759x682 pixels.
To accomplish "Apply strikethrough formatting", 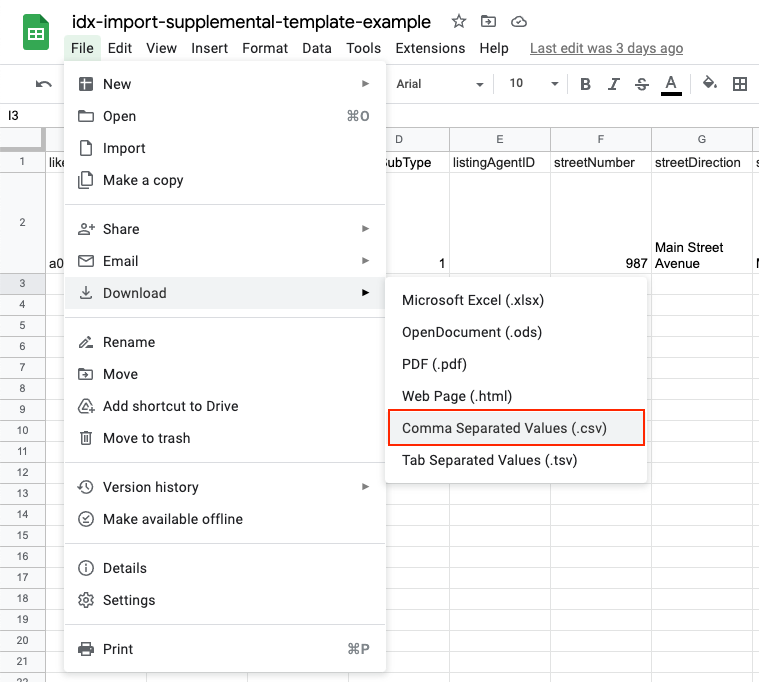I will (x=642, y=84).
